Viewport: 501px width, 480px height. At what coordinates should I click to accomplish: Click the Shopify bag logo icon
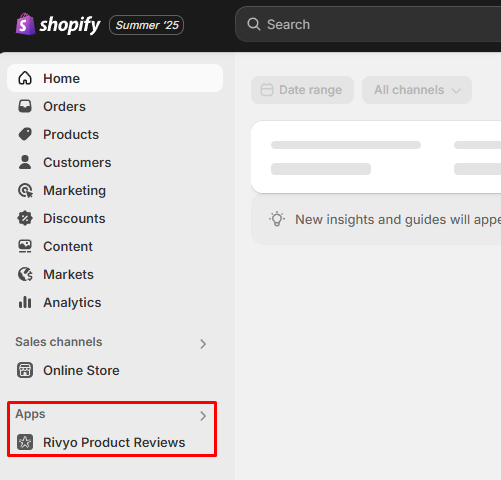click(25, 24)
